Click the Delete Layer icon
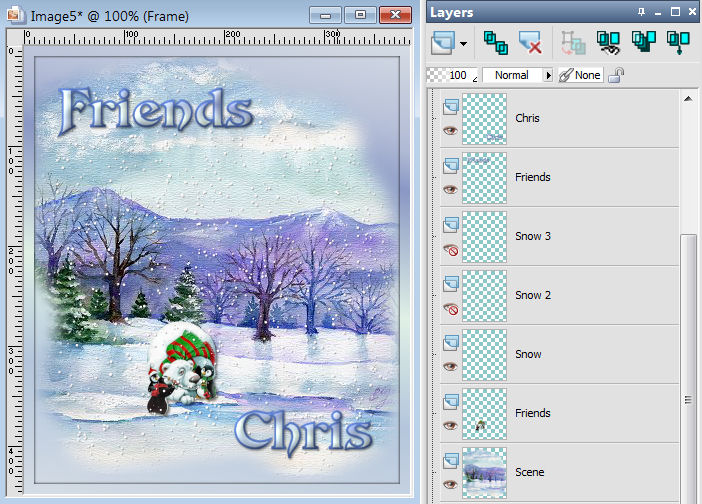Viewport: 702px width, 504px height. 529,42
